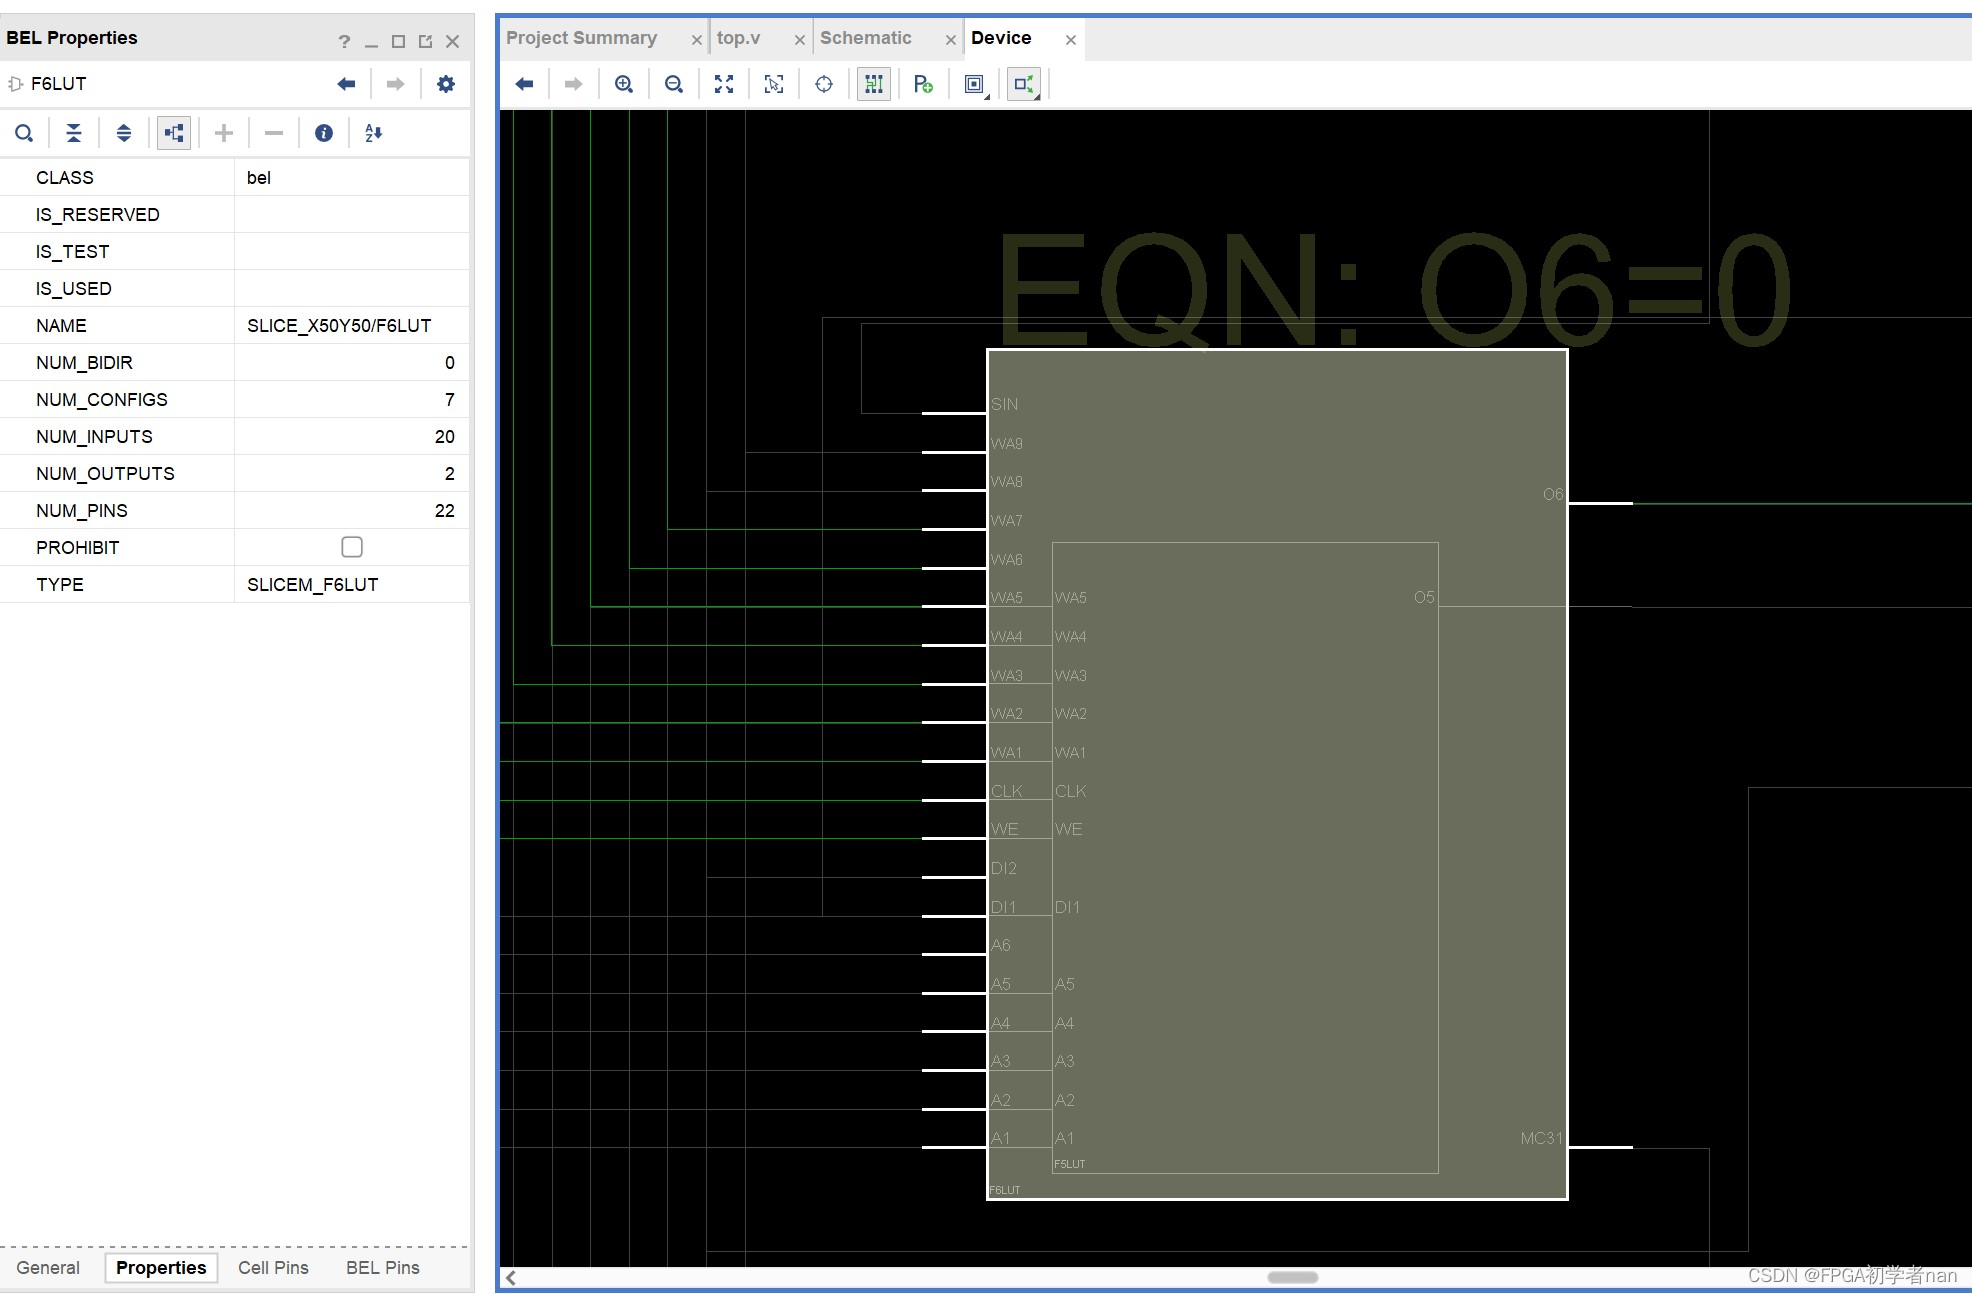1972x1294 pixels.
Task: Click Zoom Fit icon in Device view
Action: pos(724,84)
